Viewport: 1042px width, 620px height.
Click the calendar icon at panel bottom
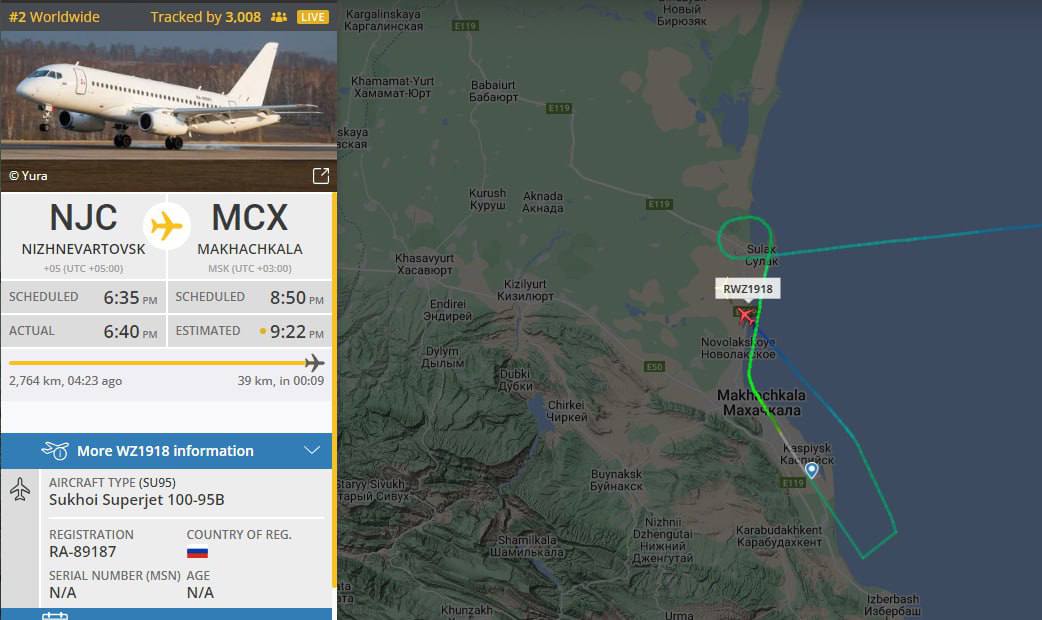coord(55,616)
